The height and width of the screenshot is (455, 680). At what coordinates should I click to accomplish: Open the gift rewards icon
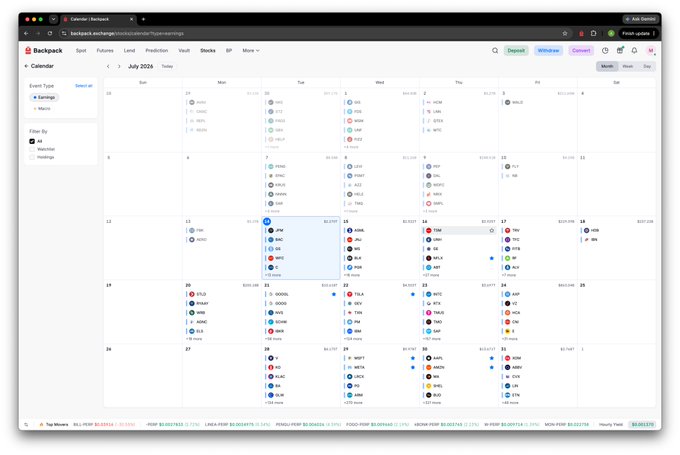620,50
